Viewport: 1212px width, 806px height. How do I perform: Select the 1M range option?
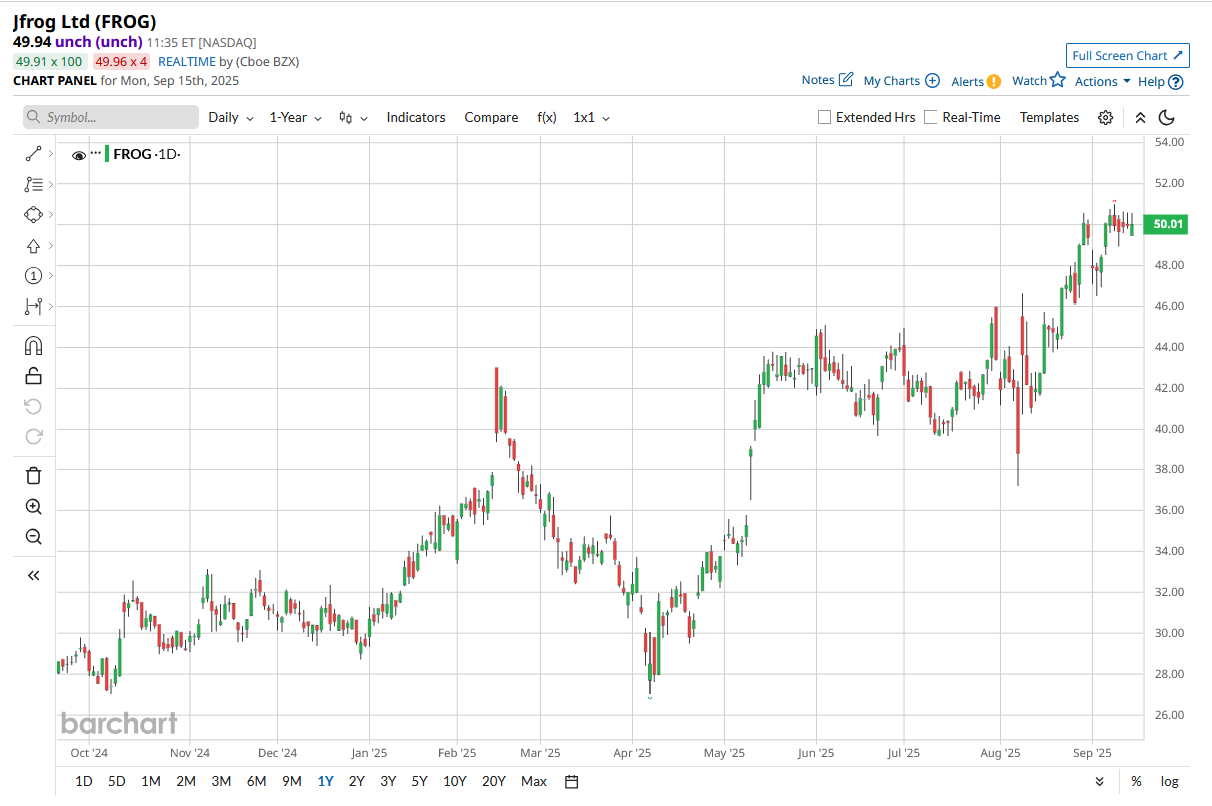coord(150,781)
